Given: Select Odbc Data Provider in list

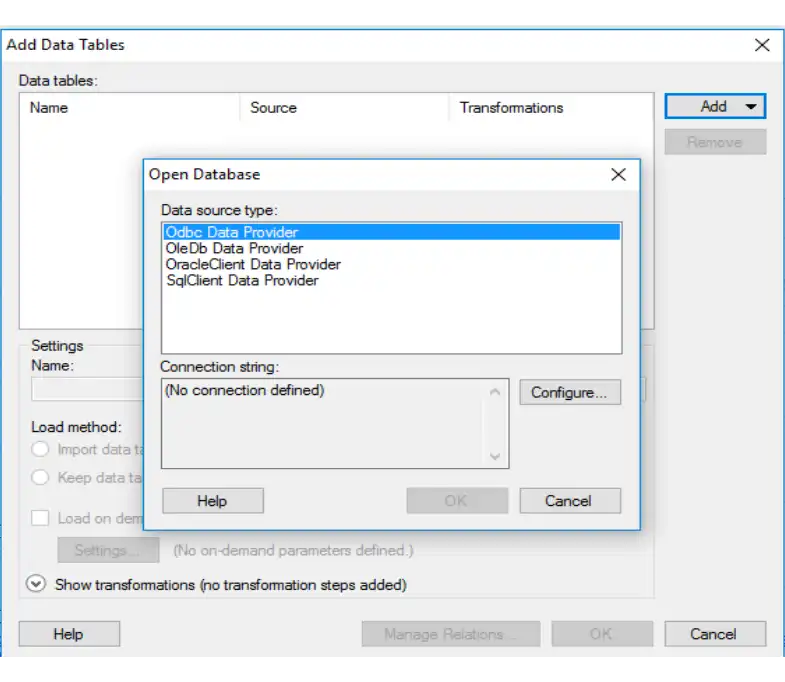Looking at the screenshot, I should pos(232,232).
